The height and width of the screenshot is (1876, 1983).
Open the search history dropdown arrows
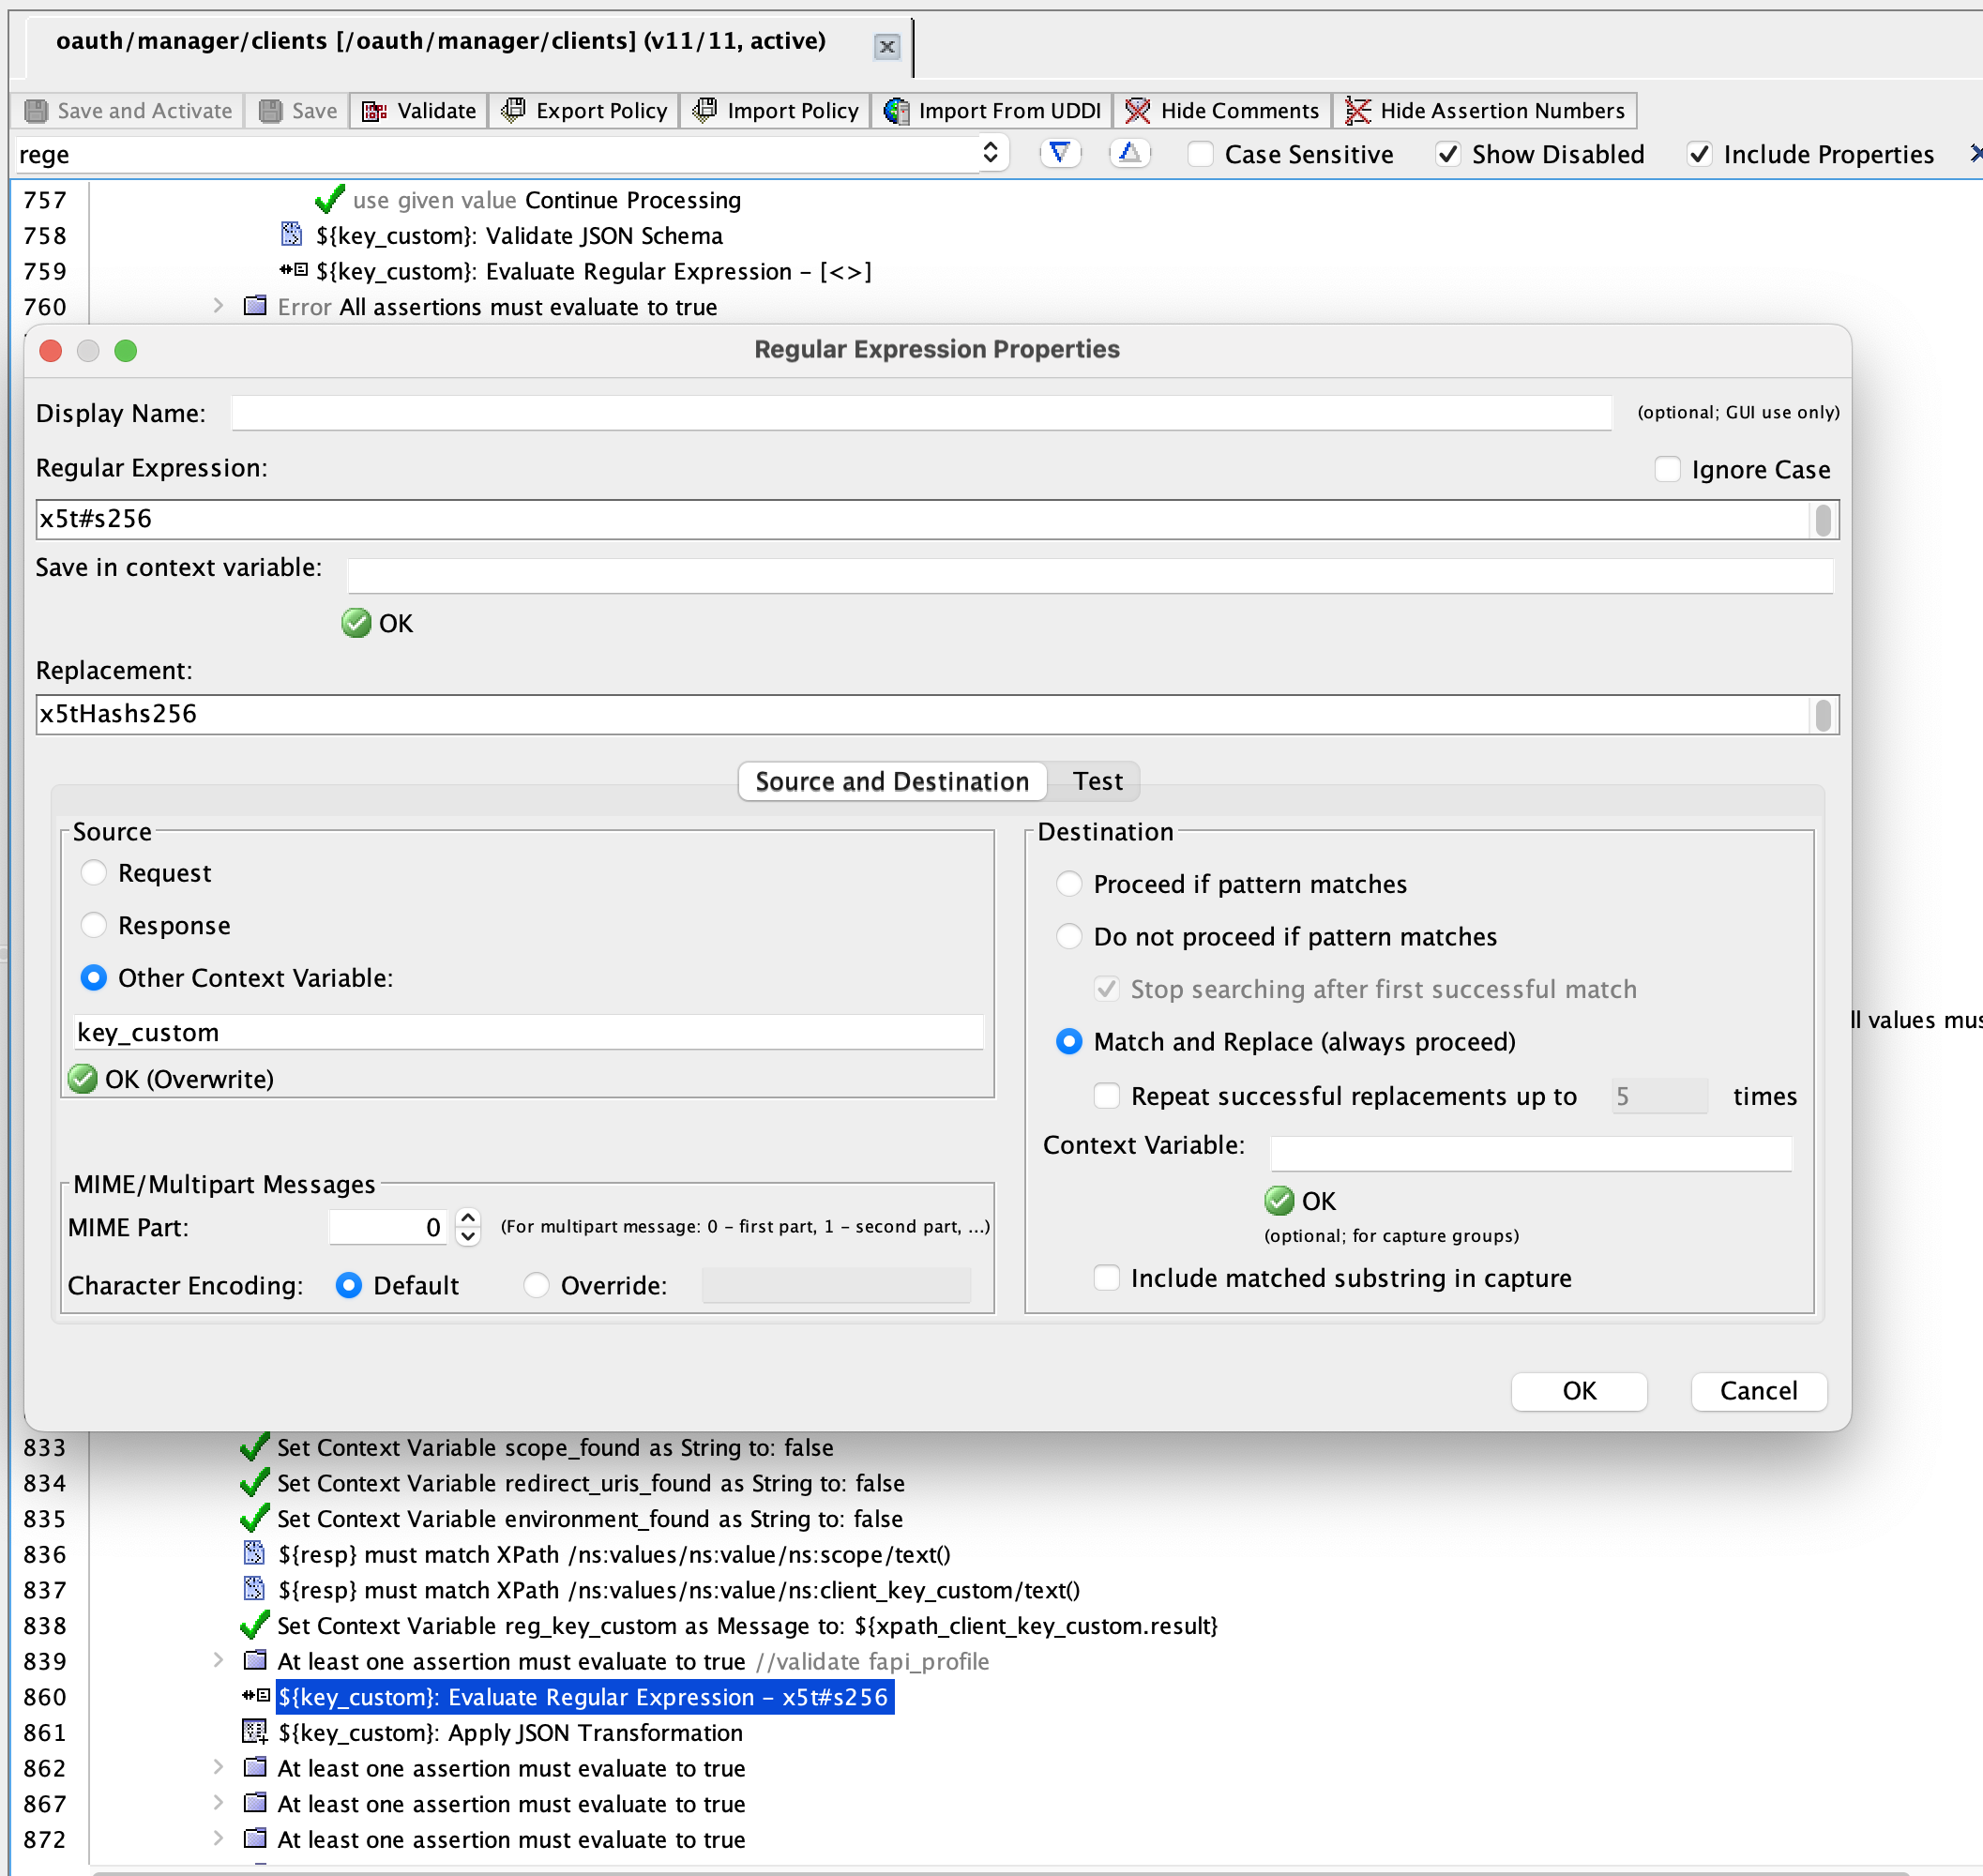pos(990,153)
